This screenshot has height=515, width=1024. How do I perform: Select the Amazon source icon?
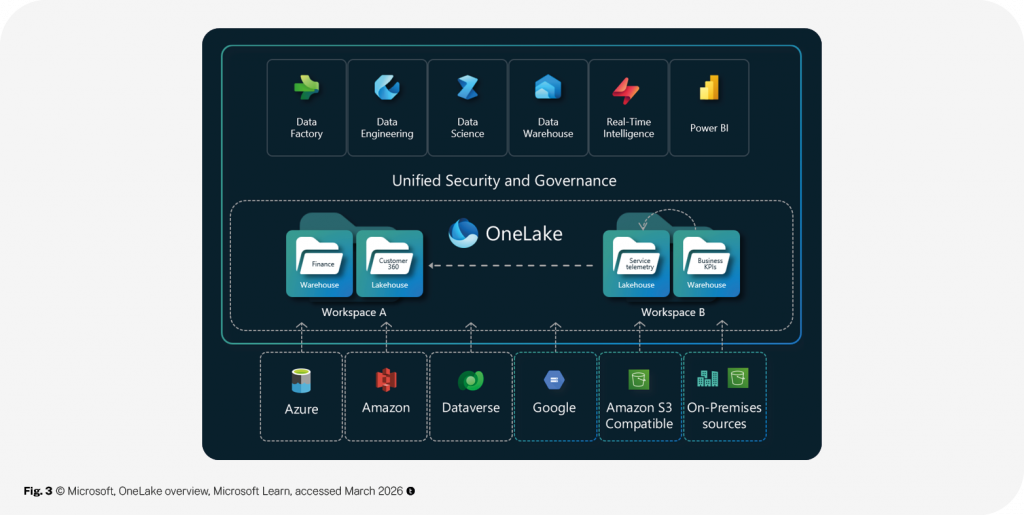386,381
